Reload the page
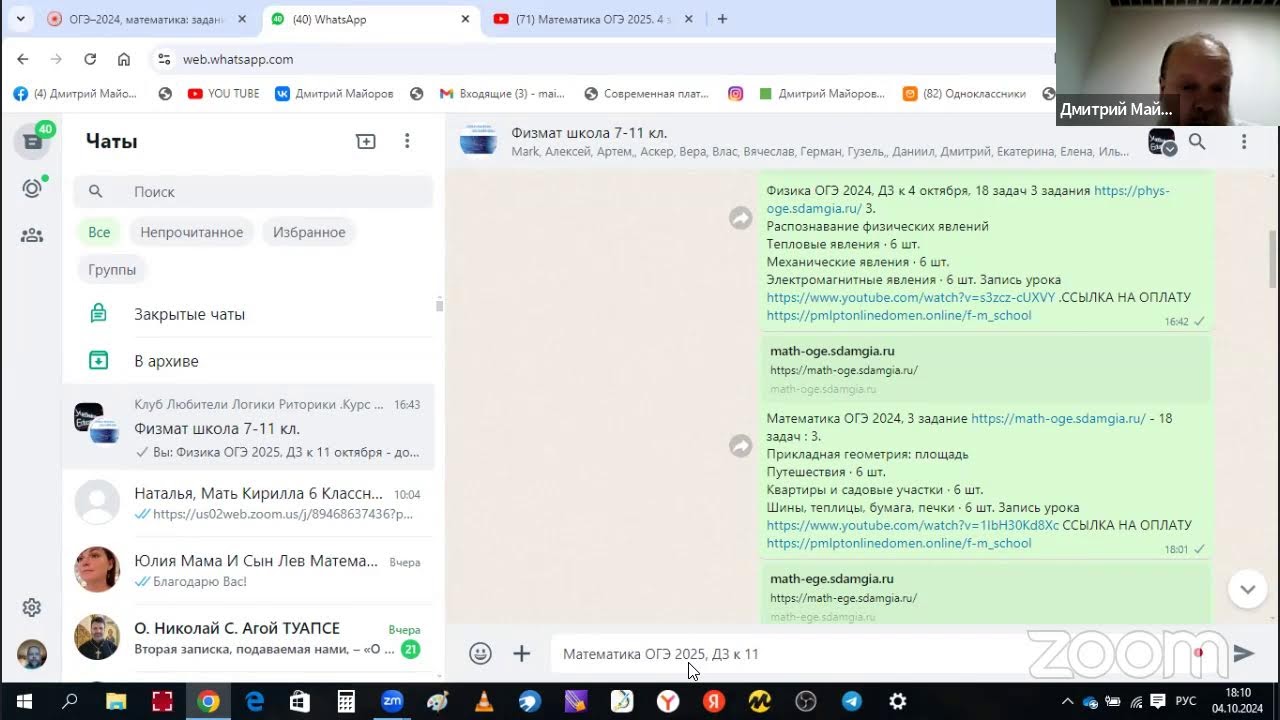This screenshot has height=720, width=1280. tap(90, 59)
